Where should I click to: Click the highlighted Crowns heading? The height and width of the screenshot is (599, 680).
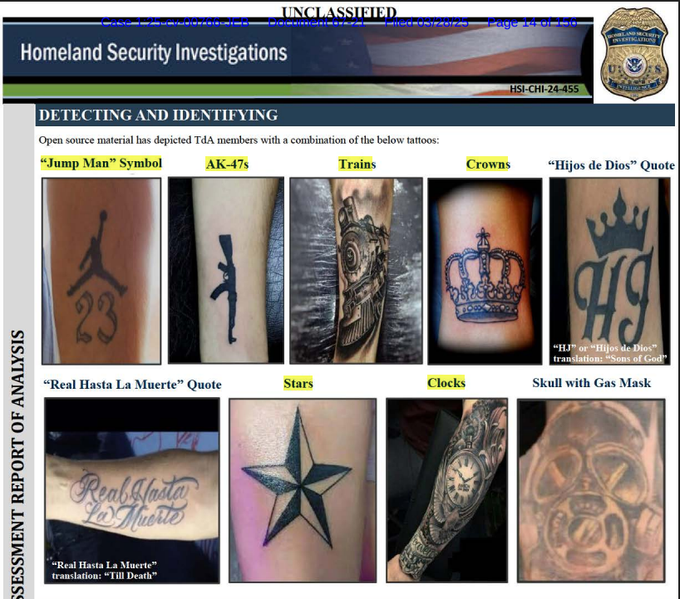click(x=488, y=164)
